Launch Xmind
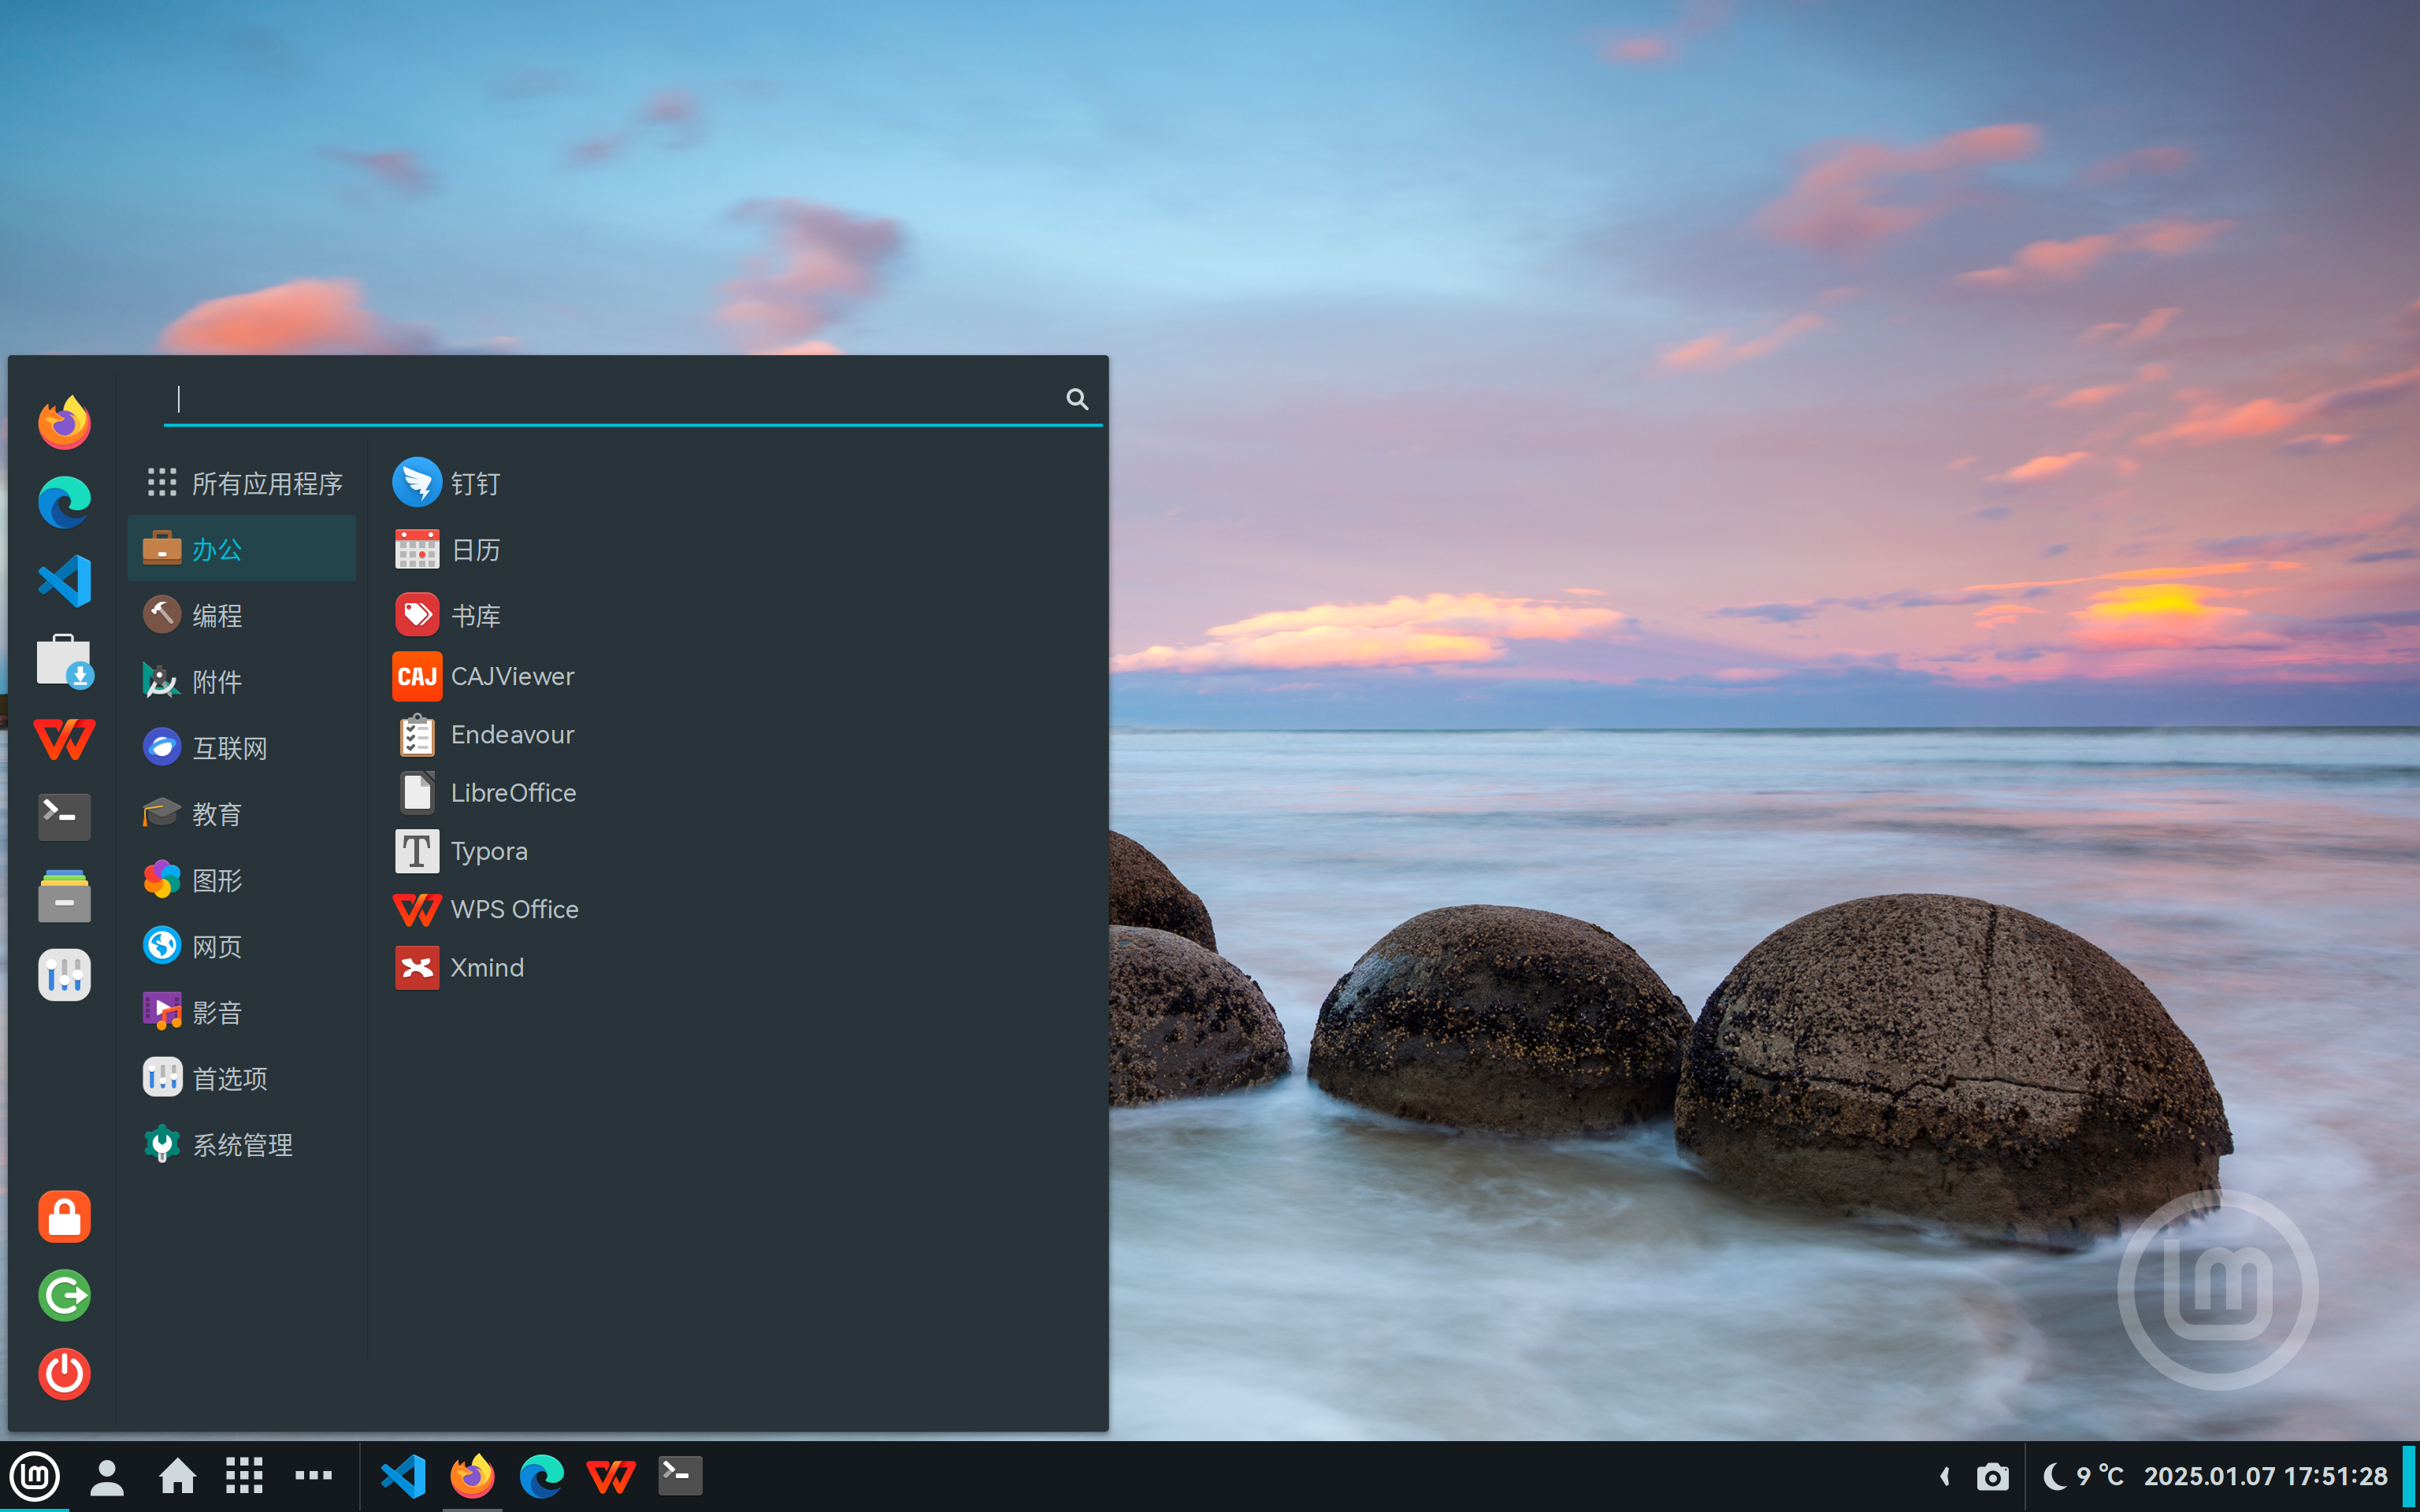The width and height of the screenshot is (2420, 1512). [x=459, y=968]
